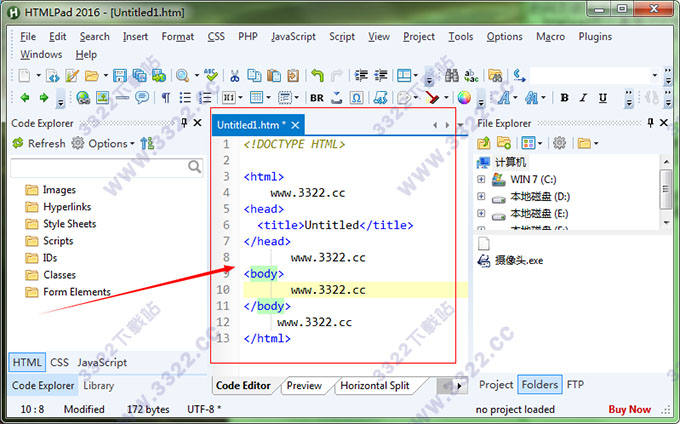Insert a hyperlink with the globe-link icon

[x=83, y=98]
